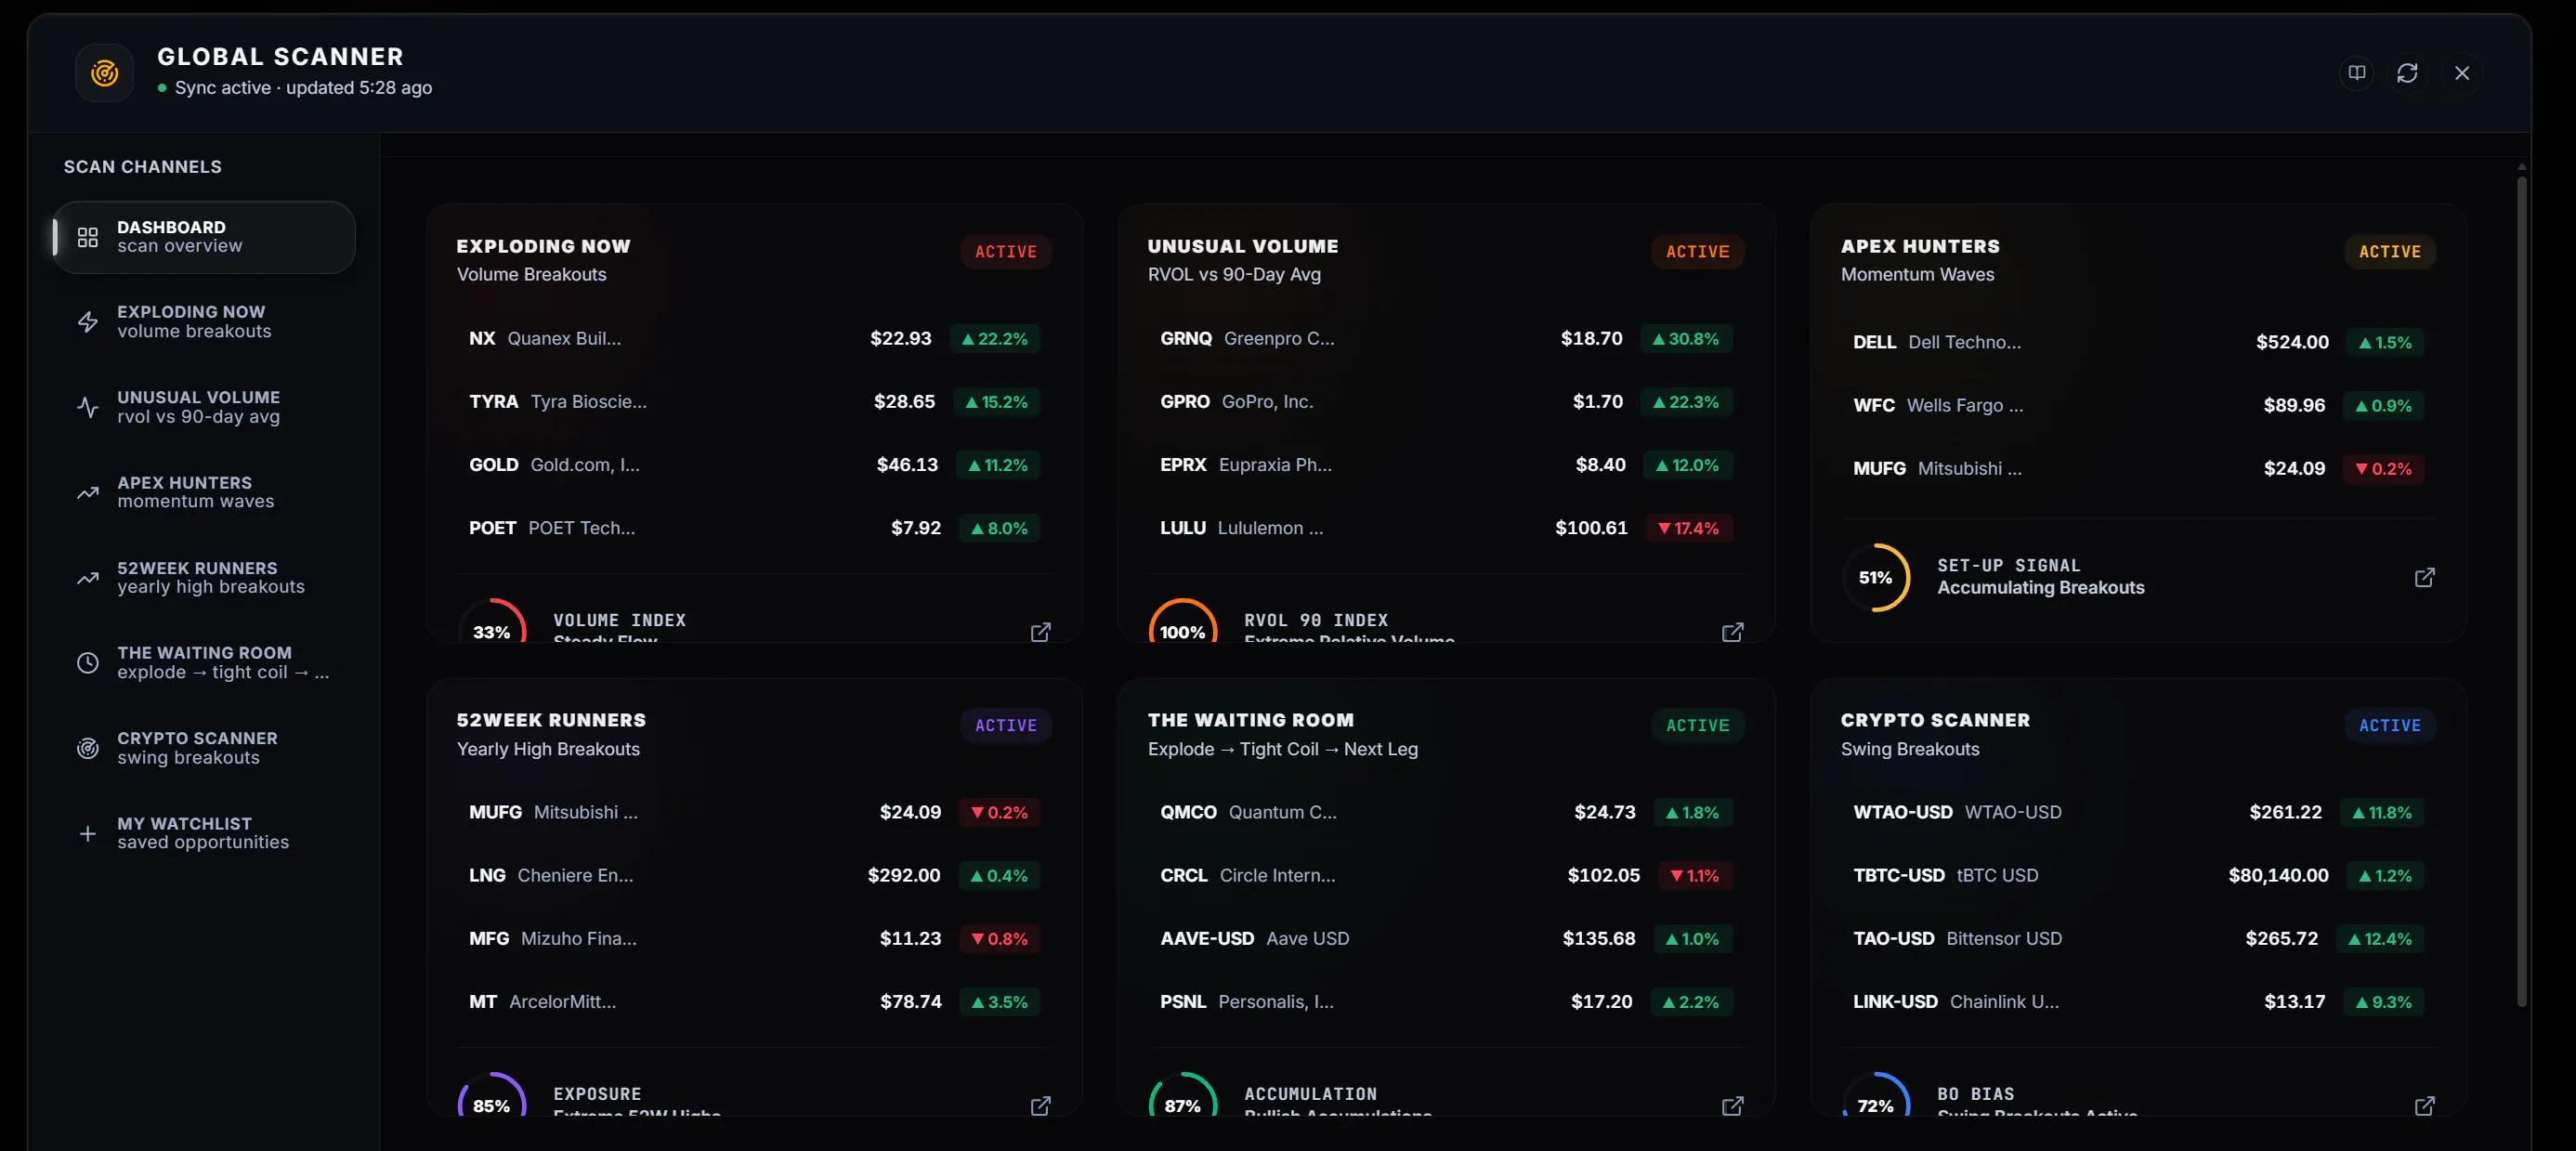Viewport: 2576px width, 1151px height.
Task: Click the lightning bolt Exploding Now icon
Action: (x=88, y=322)
